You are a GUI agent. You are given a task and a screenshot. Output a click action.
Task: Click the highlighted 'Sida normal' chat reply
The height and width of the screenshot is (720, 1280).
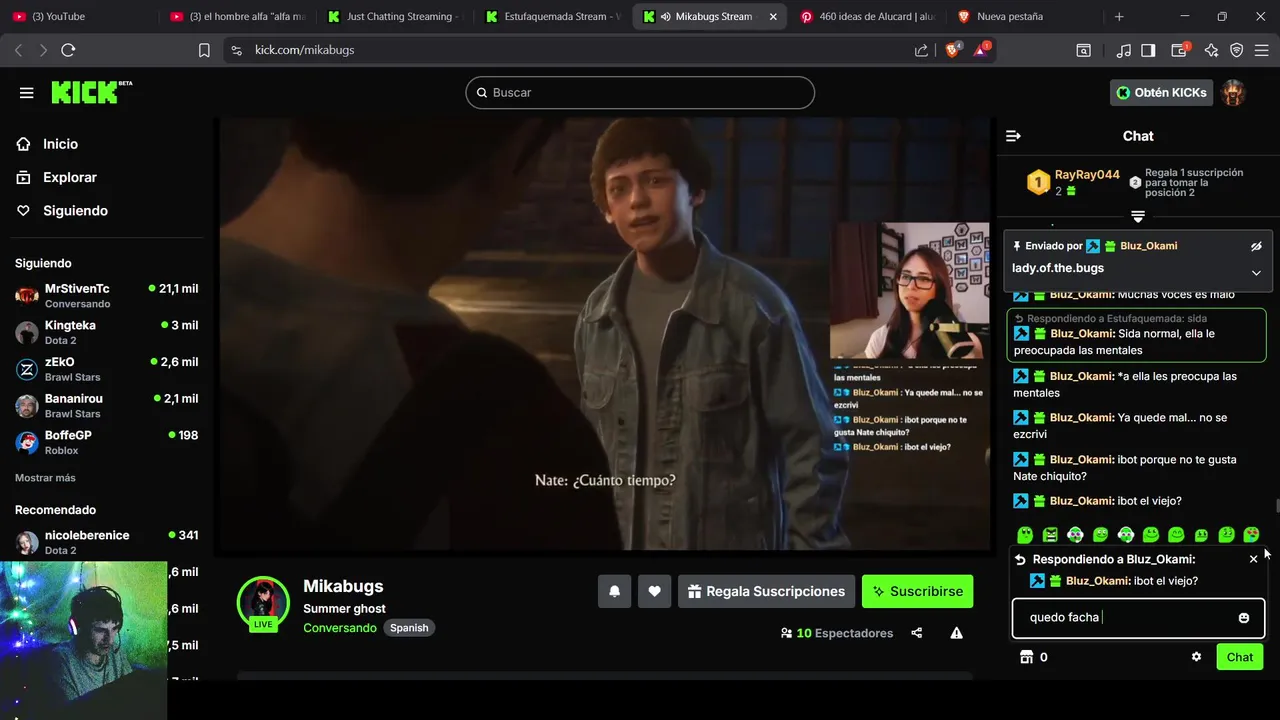(x=1137, y=335)
